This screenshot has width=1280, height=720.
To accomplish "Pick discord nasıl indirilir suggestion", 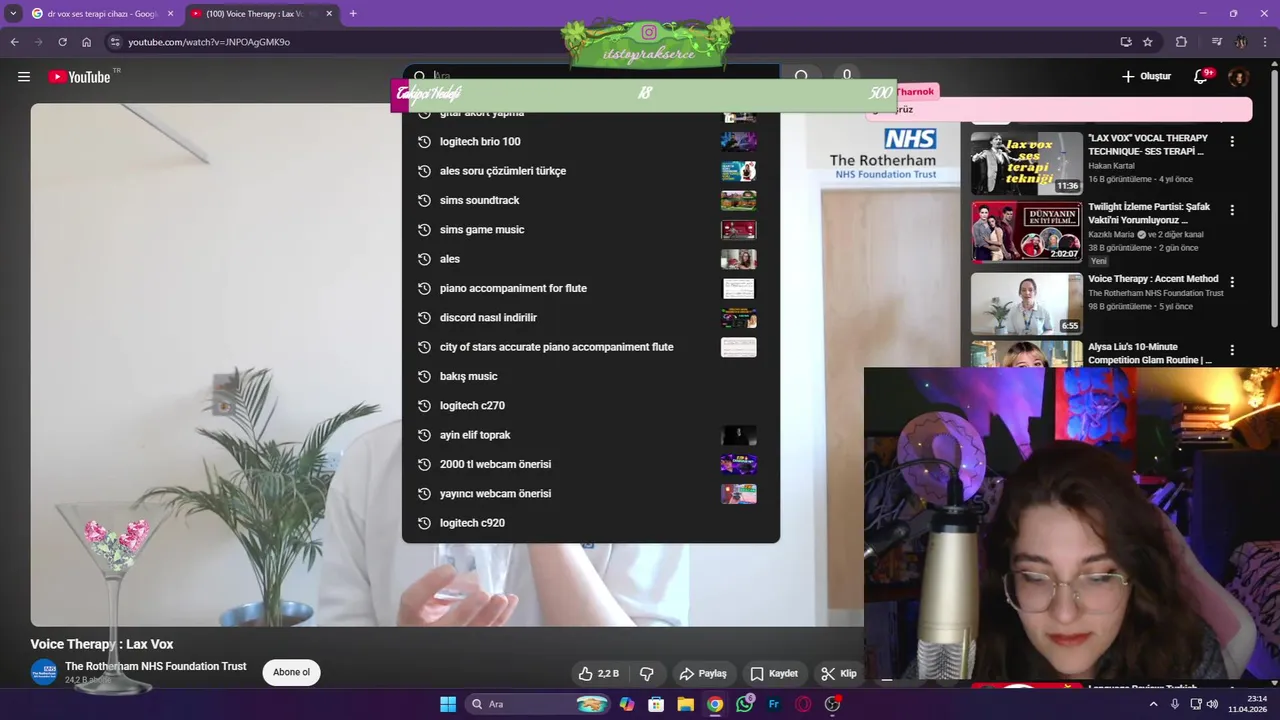I will point(590,317).
